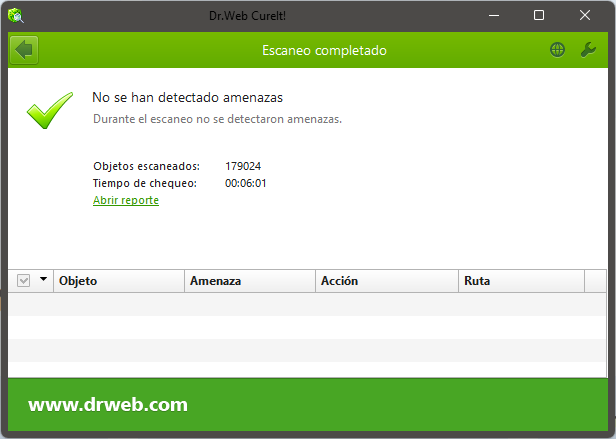Sort by the Ruta column header
Viewport: 616px width, 439px height.
coord(521,281)
